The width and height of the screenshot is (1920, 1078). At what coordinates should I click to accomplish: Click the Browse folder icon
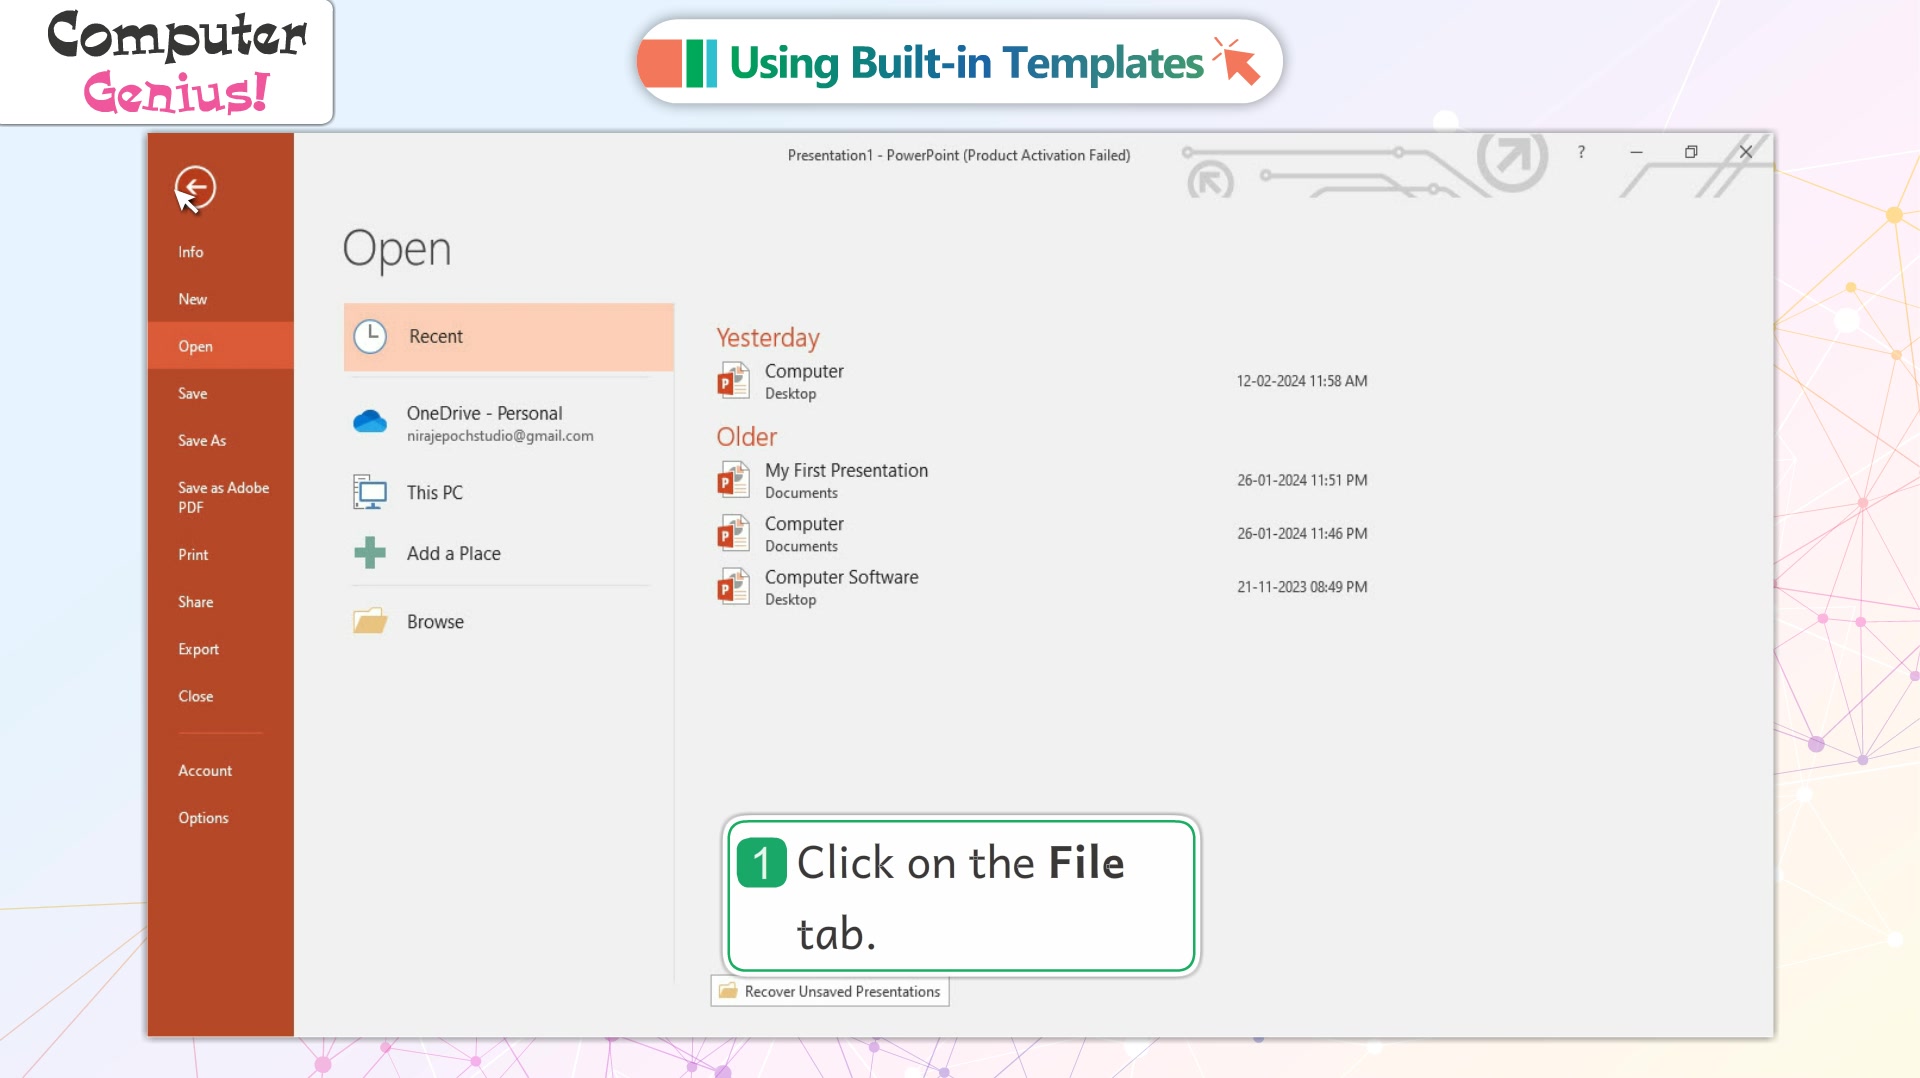370,621
